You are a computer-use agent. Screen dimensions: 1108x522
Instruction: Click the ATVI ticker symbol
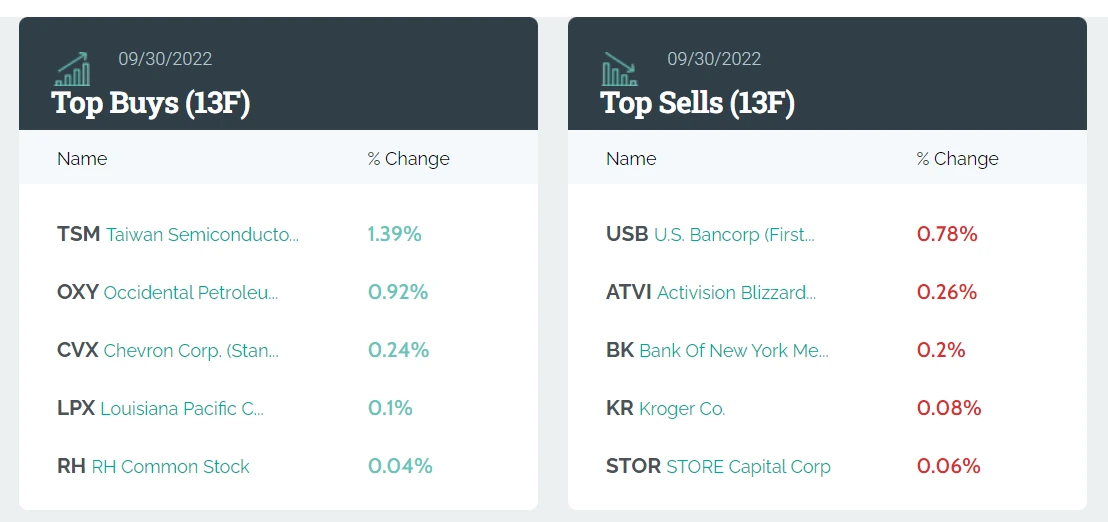pyautogui.click(x=628, y=293)
